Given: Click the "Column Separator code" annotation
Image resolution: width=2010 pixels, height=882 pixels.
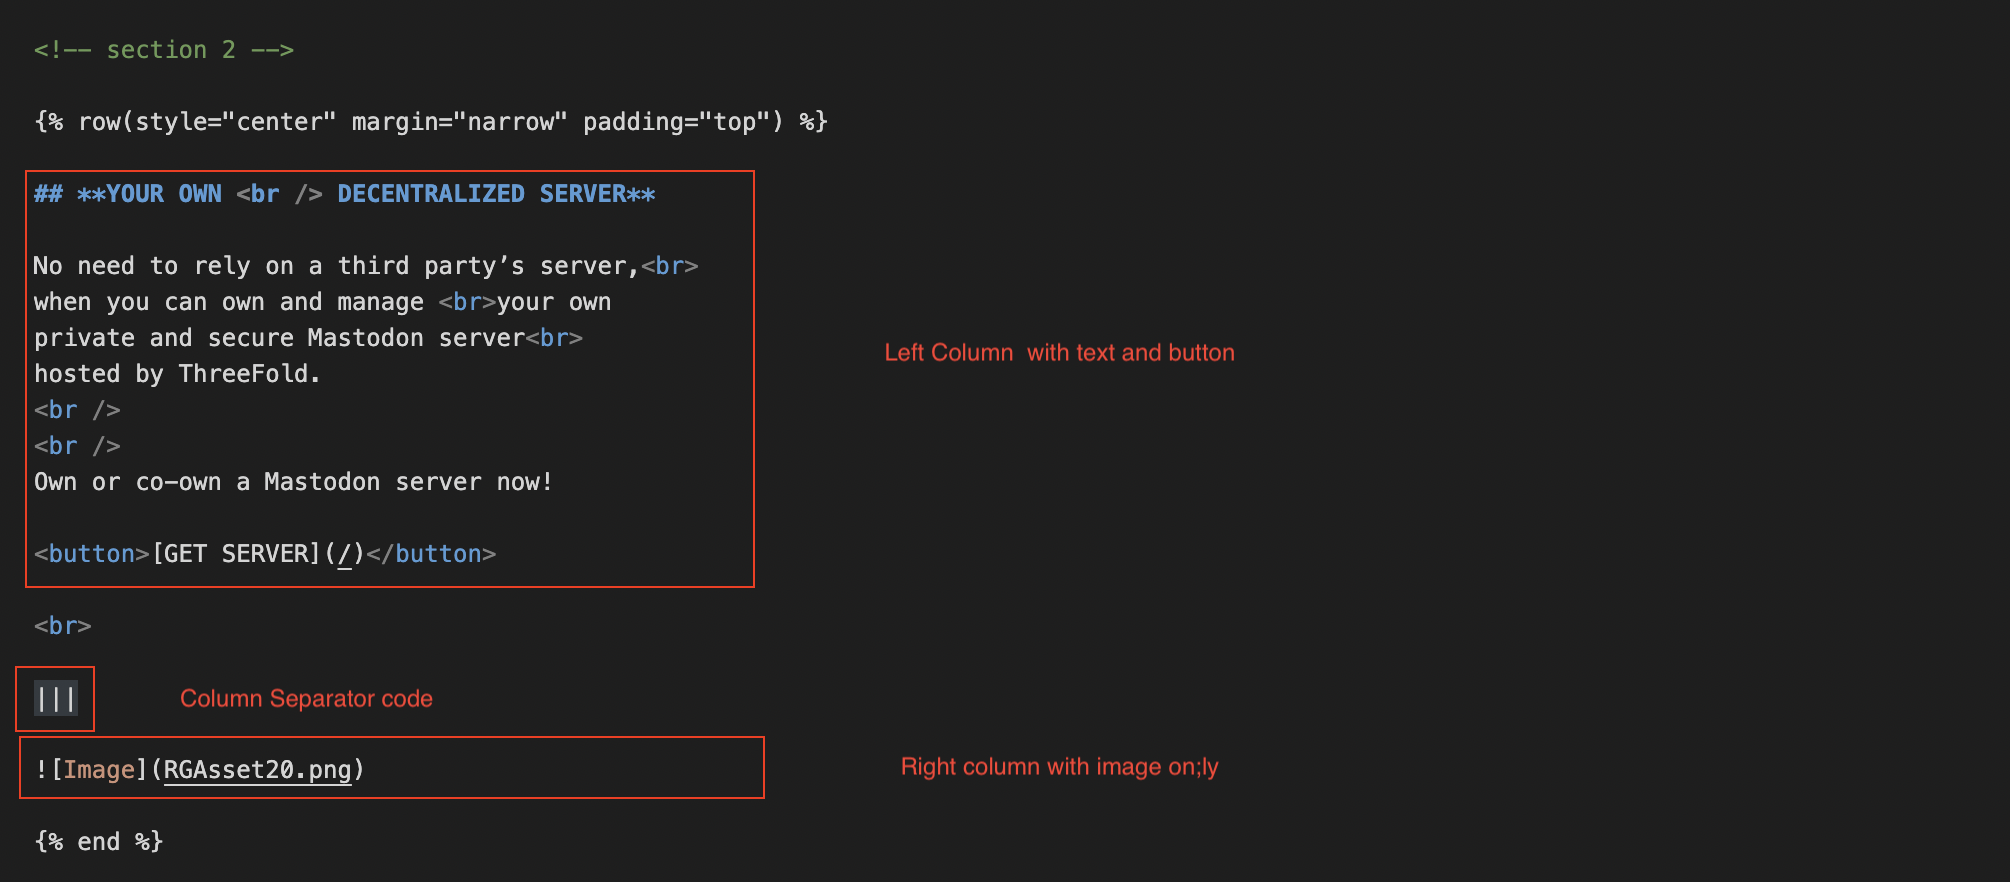Looking at the screenshot, I should [306, 699].
